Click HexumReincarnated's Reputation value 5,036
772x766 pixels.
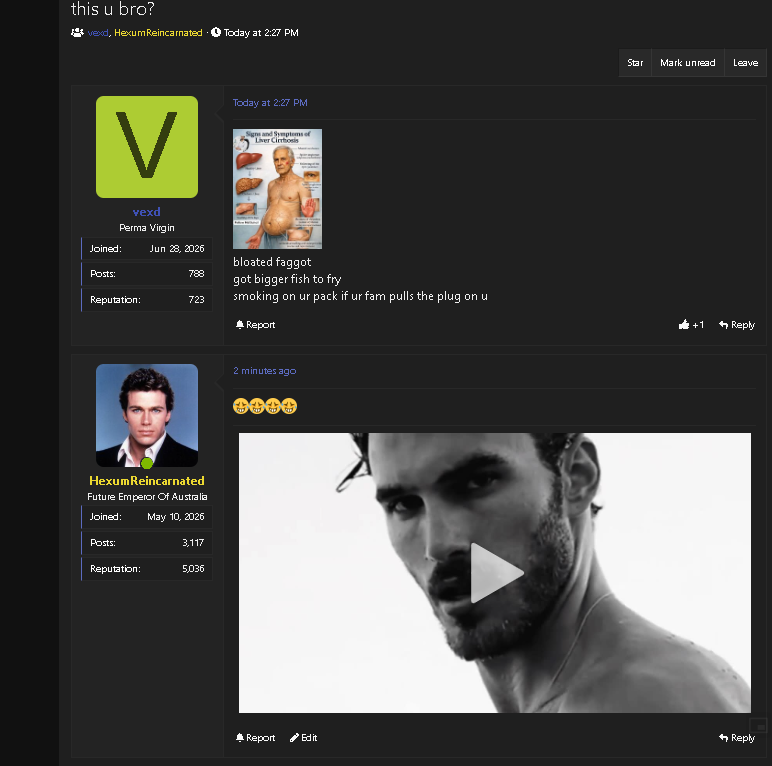(x=193, y=569)
